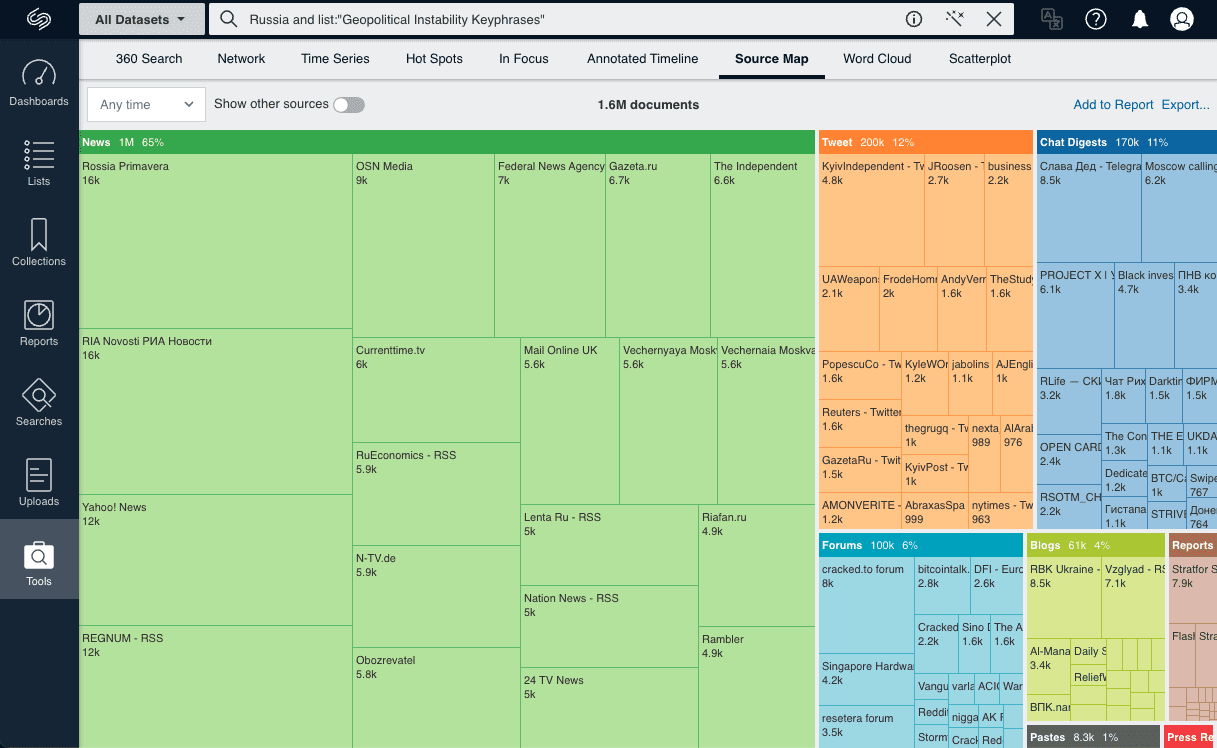Click the magic wand icon in the search bar
This screenshot has height=748, width=1217.
(954, 19)
